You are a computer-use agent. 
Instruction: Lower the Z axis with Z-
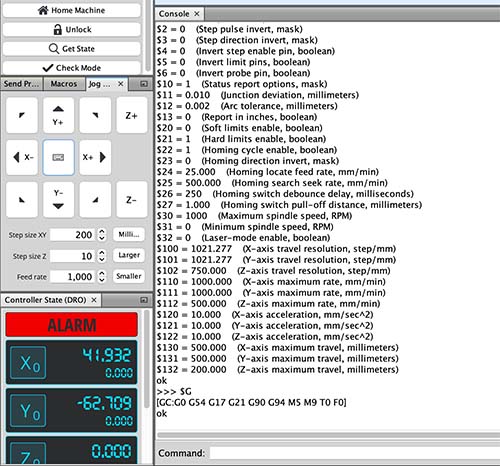point(132,200)
